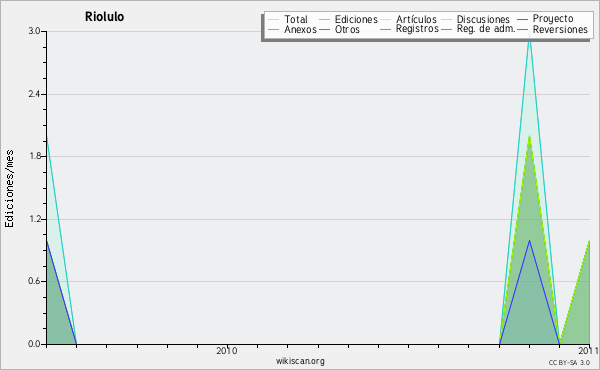This screenshot has height=370, width=600.
Task: Click the red Reversiones line swatch in legend
Action: click(x=523, y=29)
